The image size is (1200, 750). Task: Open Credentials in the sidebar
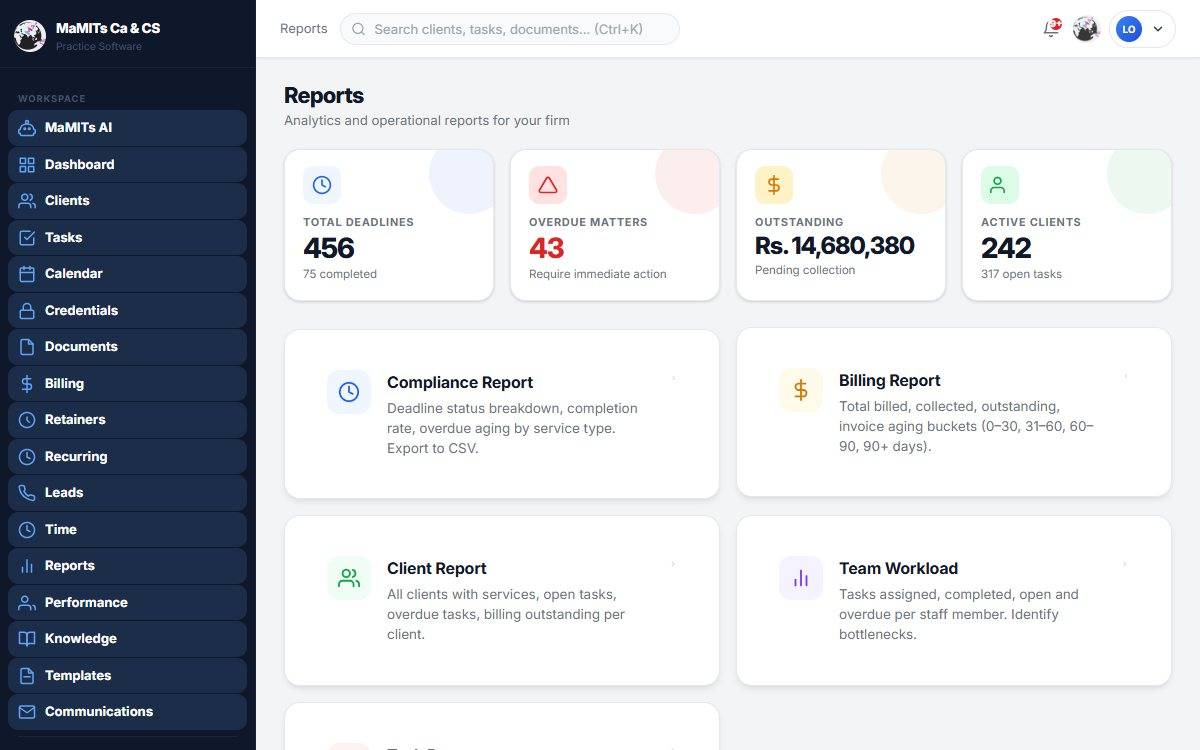[x=127, y=310]
